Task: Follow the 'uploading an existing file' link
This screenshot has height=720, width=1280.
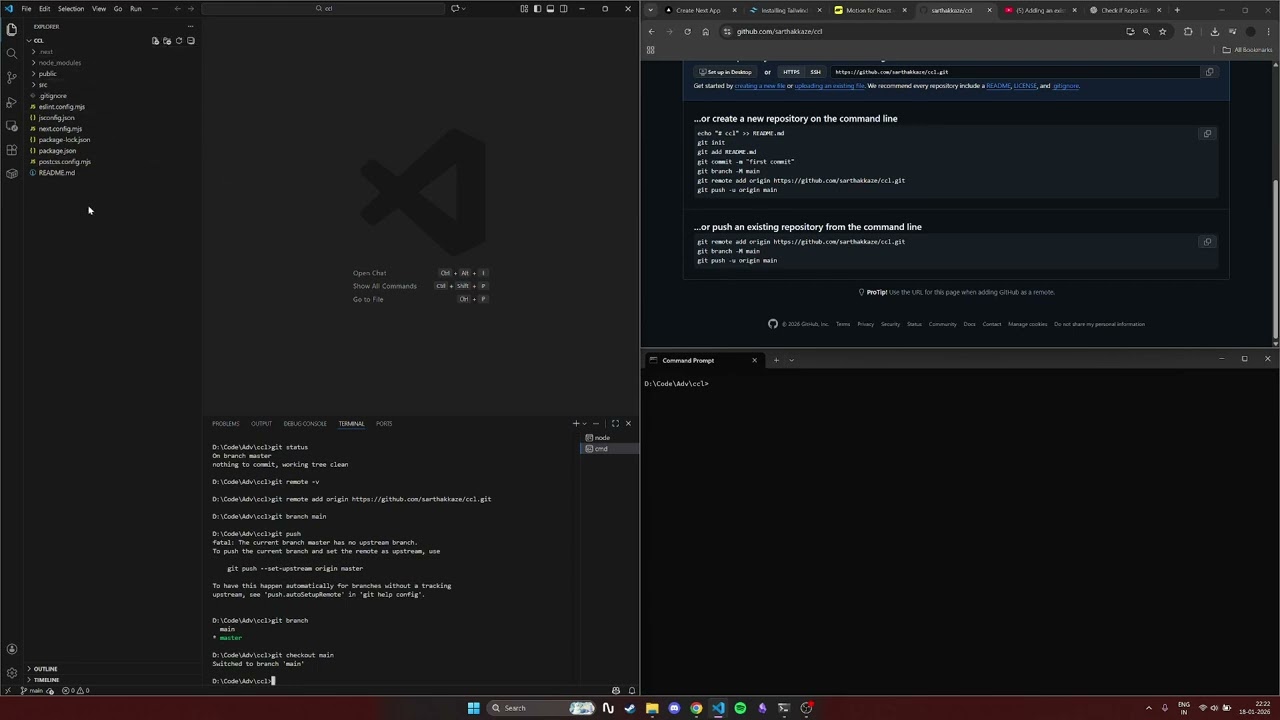Action: pos(829,86)
